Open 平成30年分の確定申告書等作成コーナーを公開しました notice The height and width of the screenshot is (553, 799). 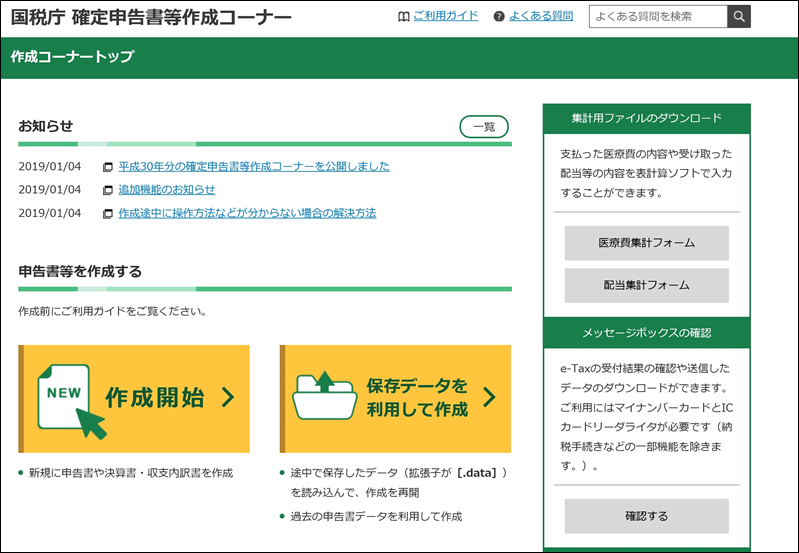coord(253,167)
